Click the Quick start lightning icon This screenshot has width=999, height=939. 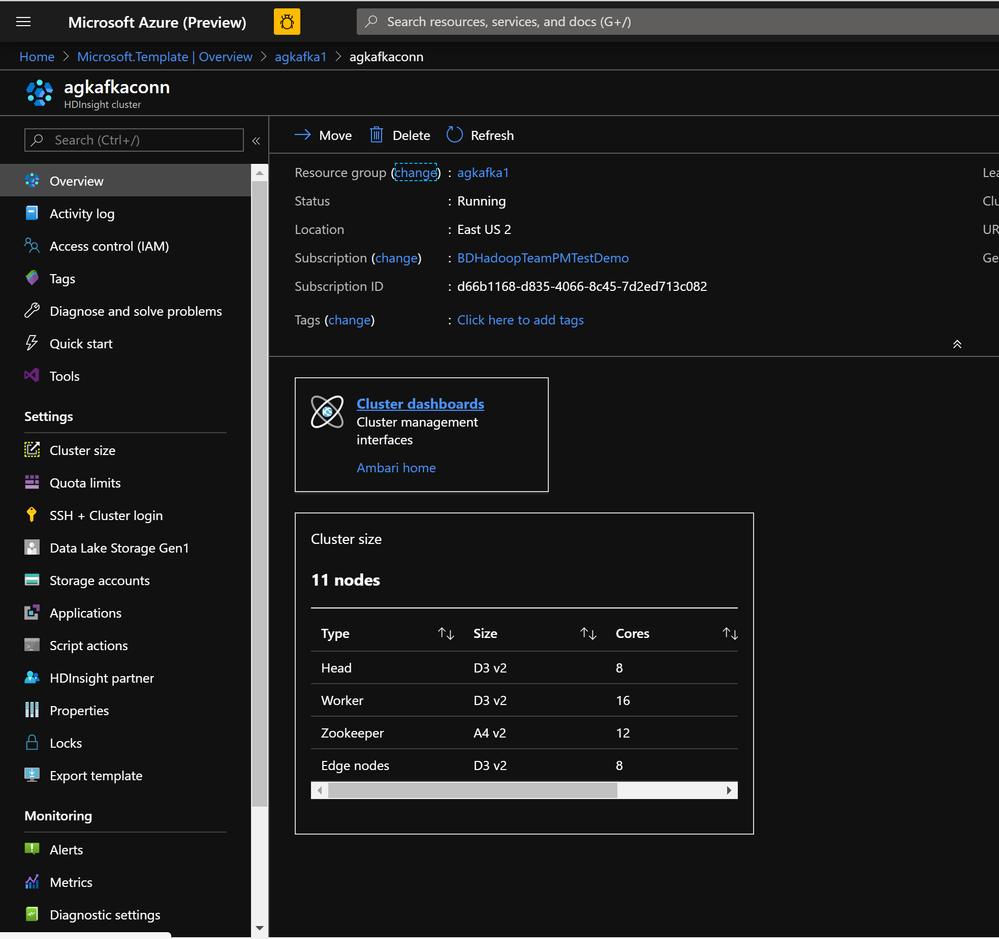(x=32, y=343)
